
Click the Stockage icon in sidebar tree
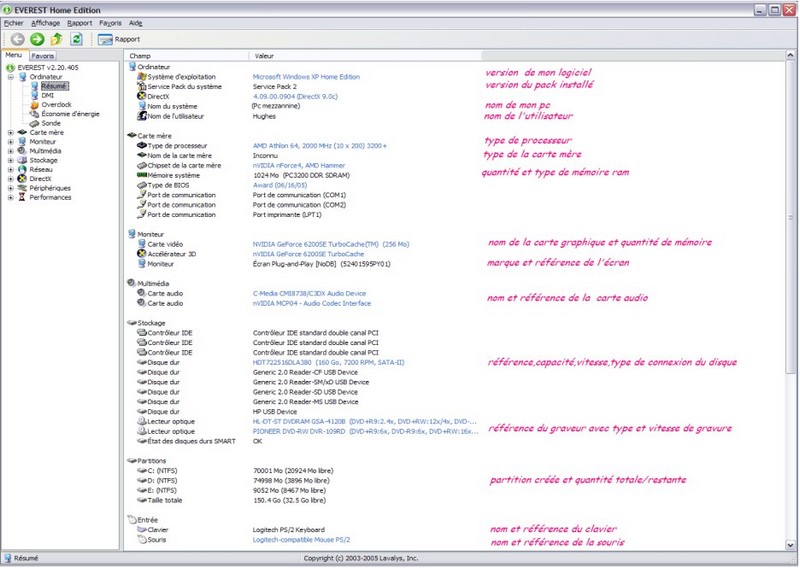click(x=22, y=160)
